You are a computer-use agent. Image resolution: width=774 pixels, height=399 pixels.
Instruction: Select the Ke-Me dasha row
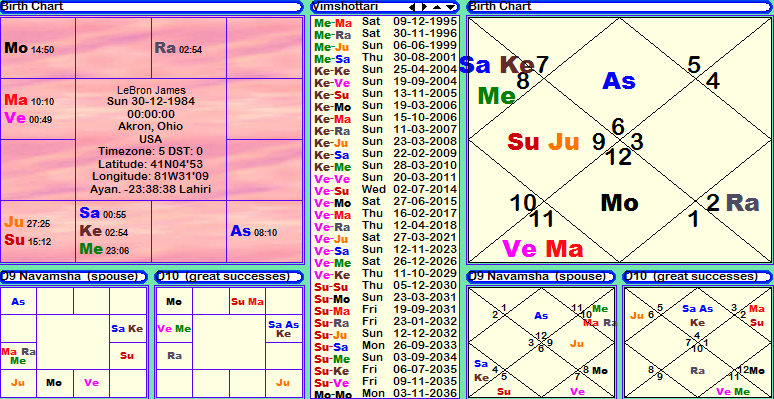click(386, 166)
